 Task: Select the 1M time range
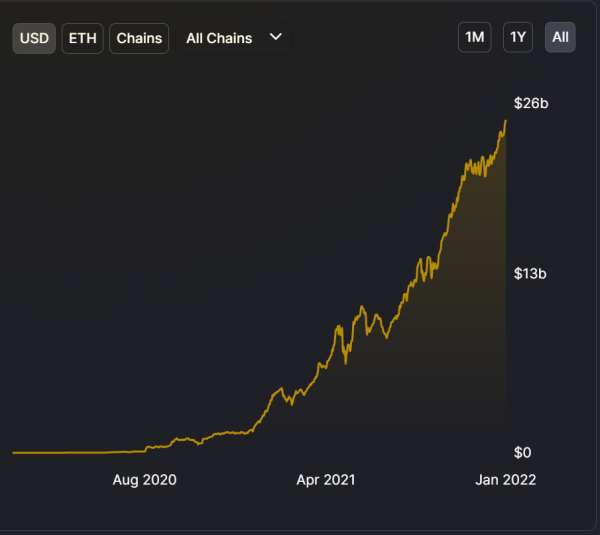474,38
